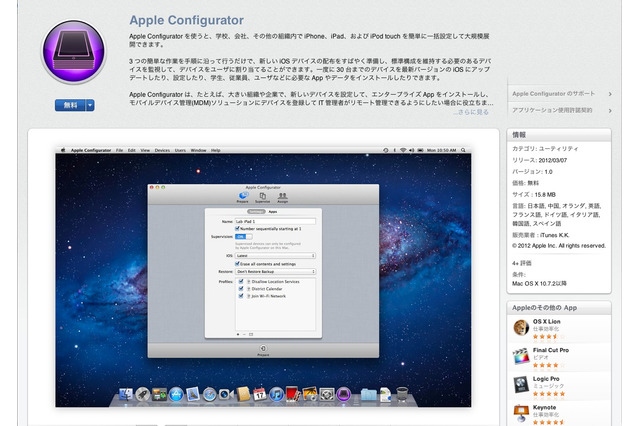Select the Supervise toolbar icon

pyautogui.click(x=262, y=197)
